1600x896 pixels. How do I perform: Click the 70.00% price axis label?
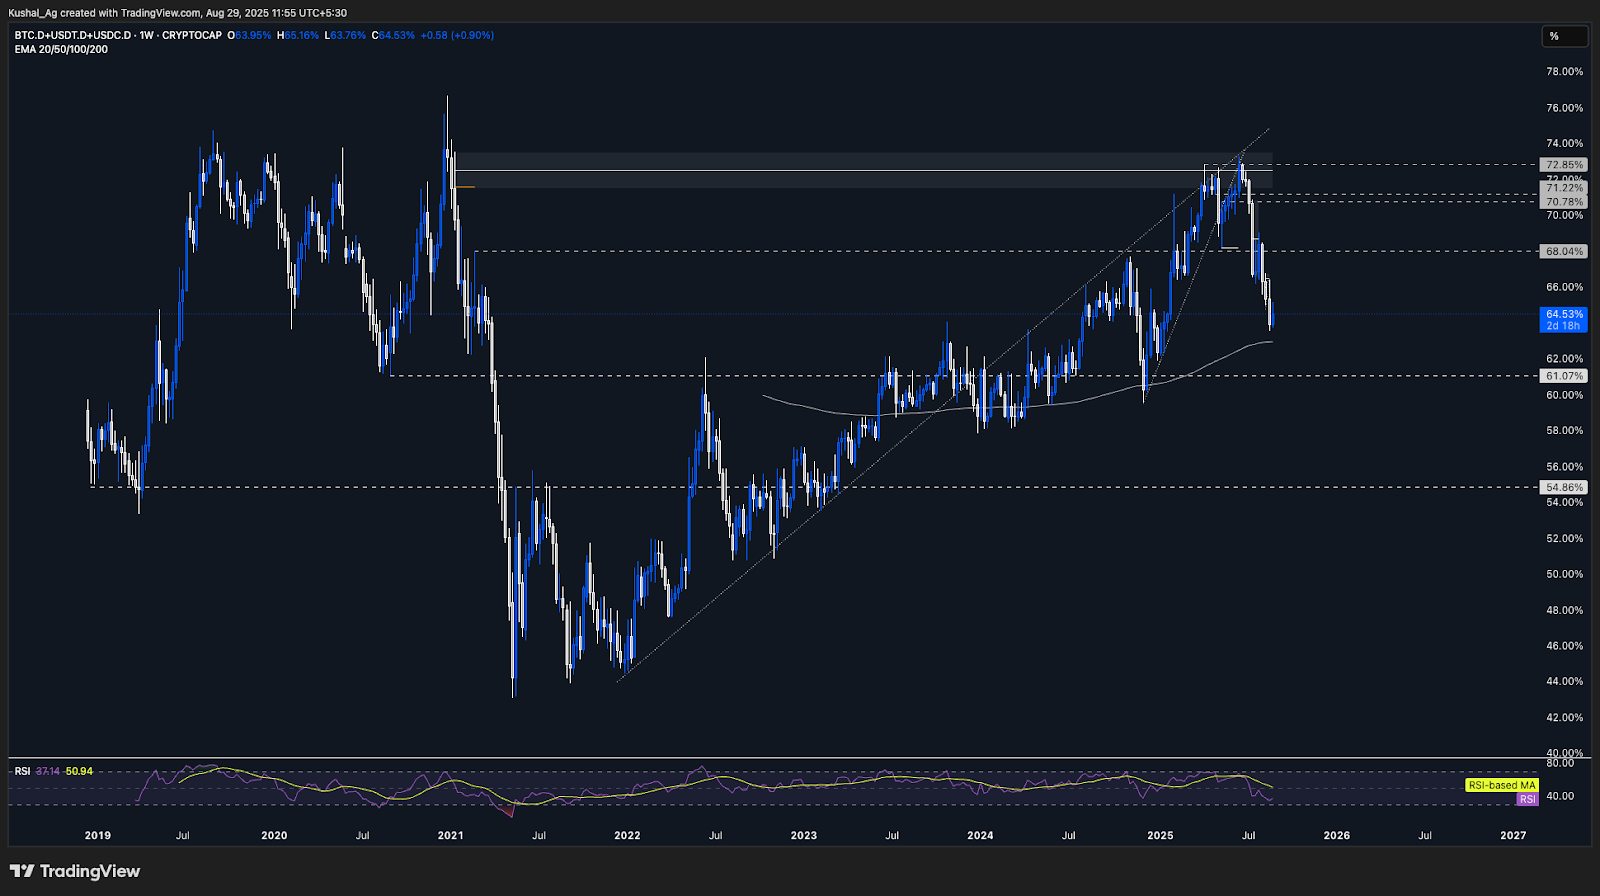pos(1564,216)
